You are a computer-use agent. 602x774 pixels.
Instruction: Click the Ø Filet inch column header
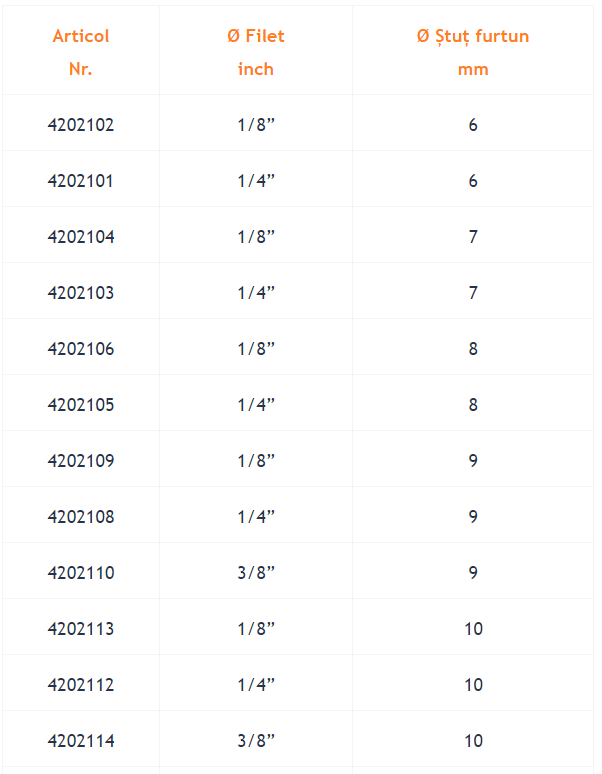point(256,52)
